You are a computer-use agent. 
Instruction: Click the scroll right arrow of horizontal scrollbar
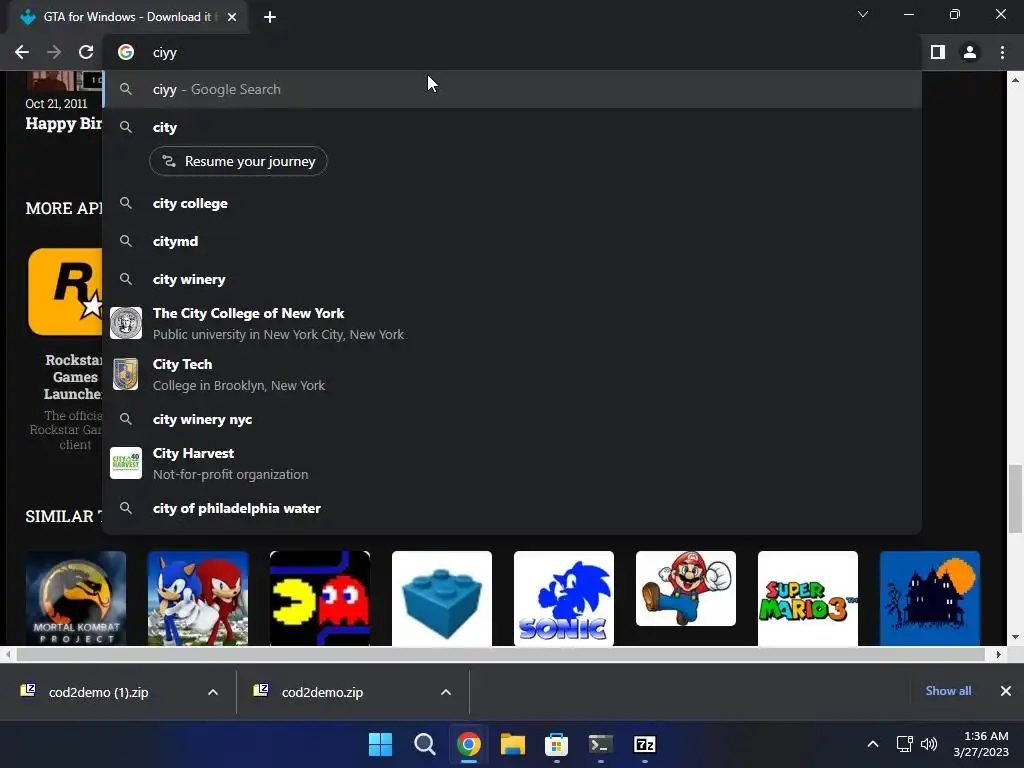[999, 654]
